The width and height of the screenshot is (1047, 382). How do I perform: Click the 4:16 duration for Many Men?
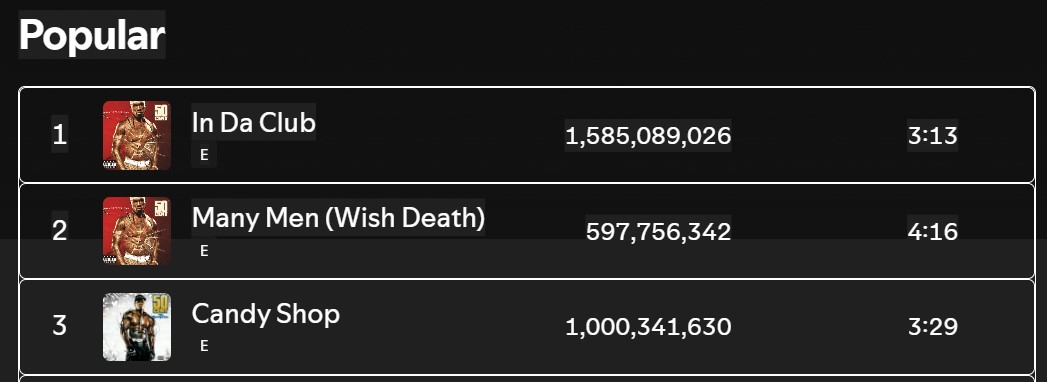[933, 232]
